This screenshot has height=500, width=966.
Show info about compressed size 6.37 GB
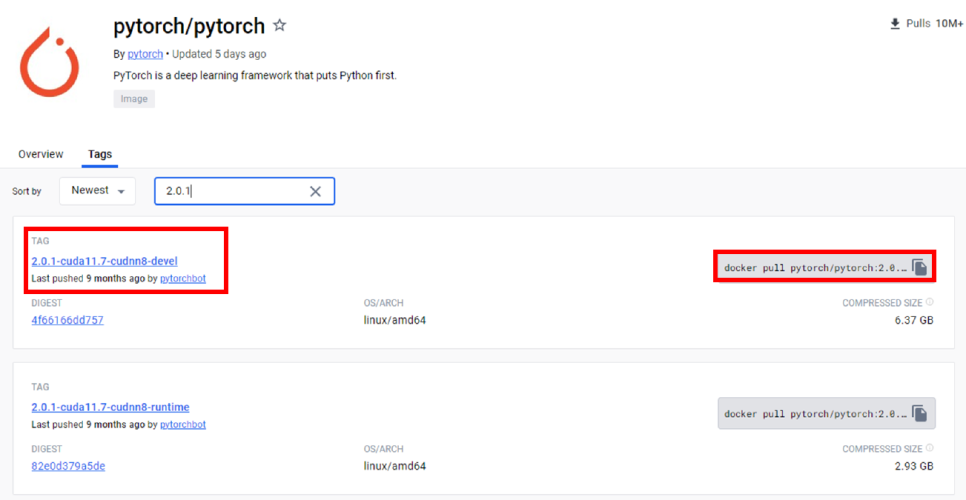click(x=930, y=302)
